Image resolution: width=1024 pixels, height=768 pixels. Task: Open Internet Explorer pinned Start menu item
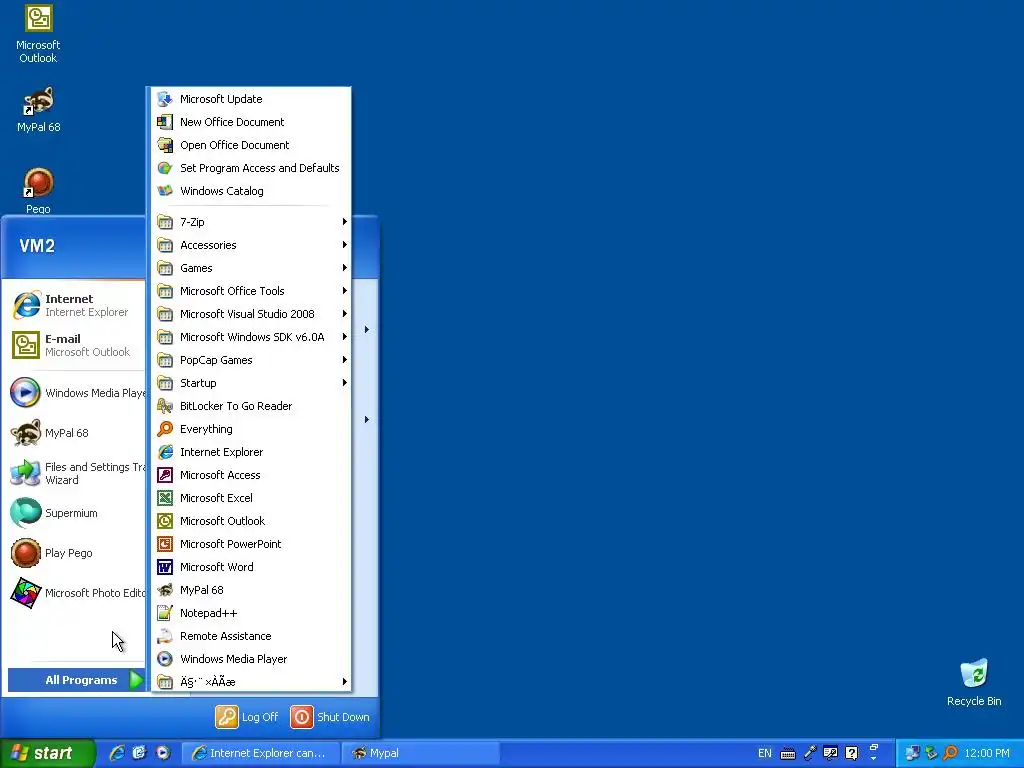click(x=74, y=306)
